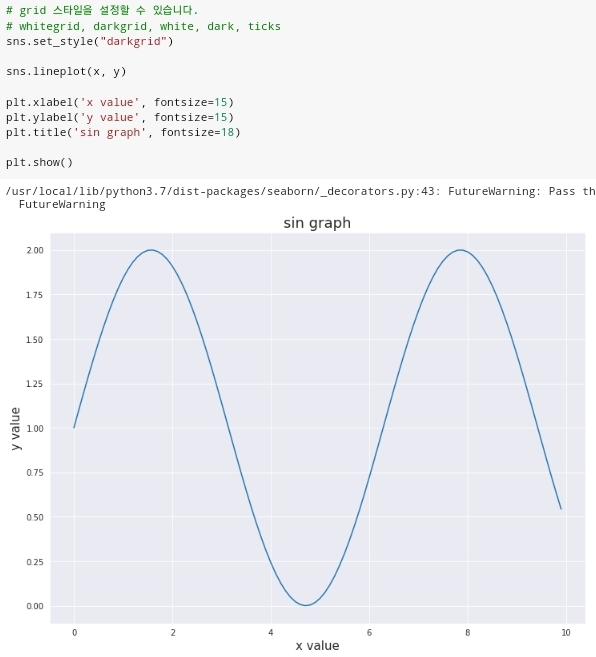Image resolution: width=596 pixels, height=657 pixels.
Task: Click the x-axis tick label 4
Action: 271,633
